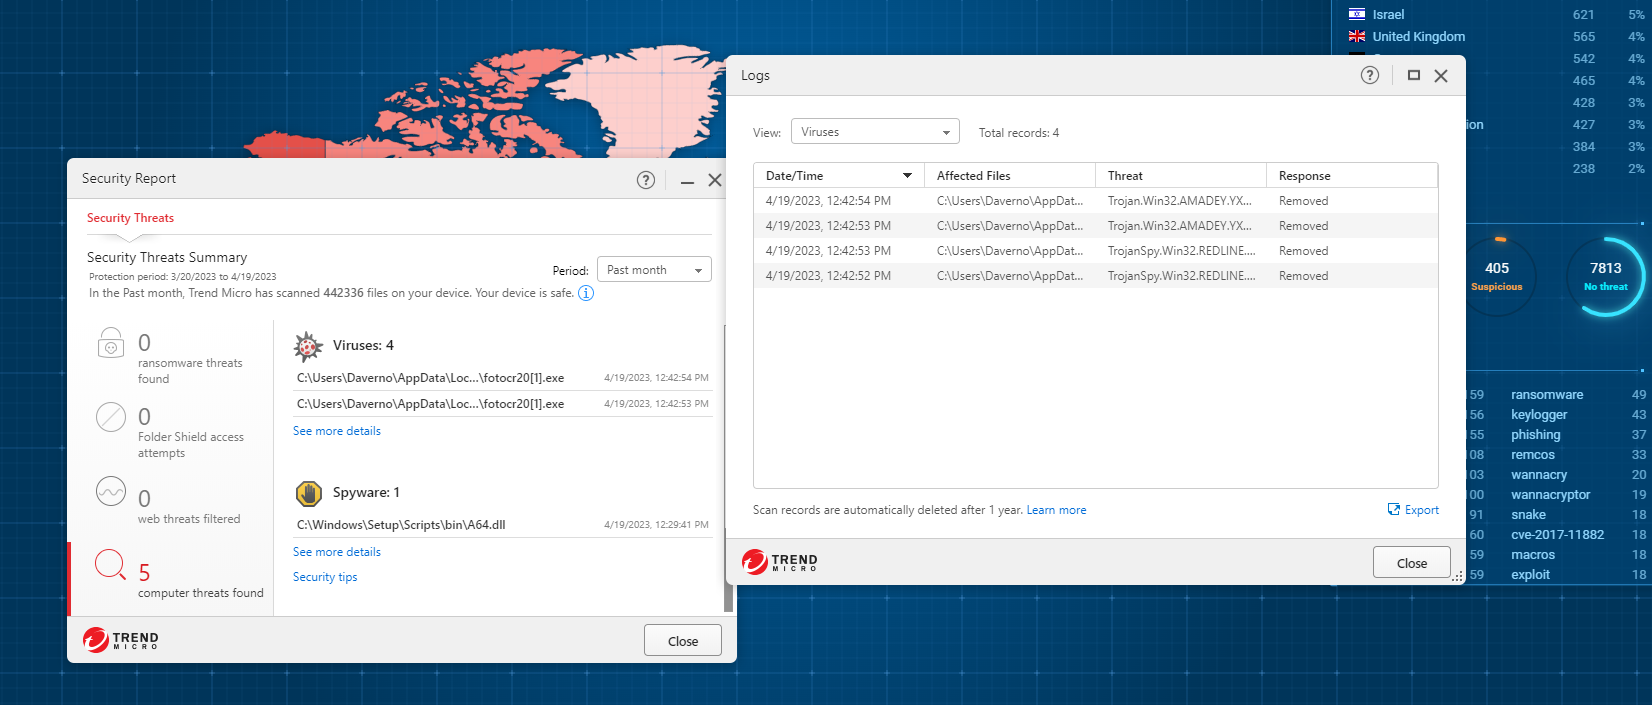Close Logs window with X icon
Screen dimensions: 1652x705
click(1441, 76)
